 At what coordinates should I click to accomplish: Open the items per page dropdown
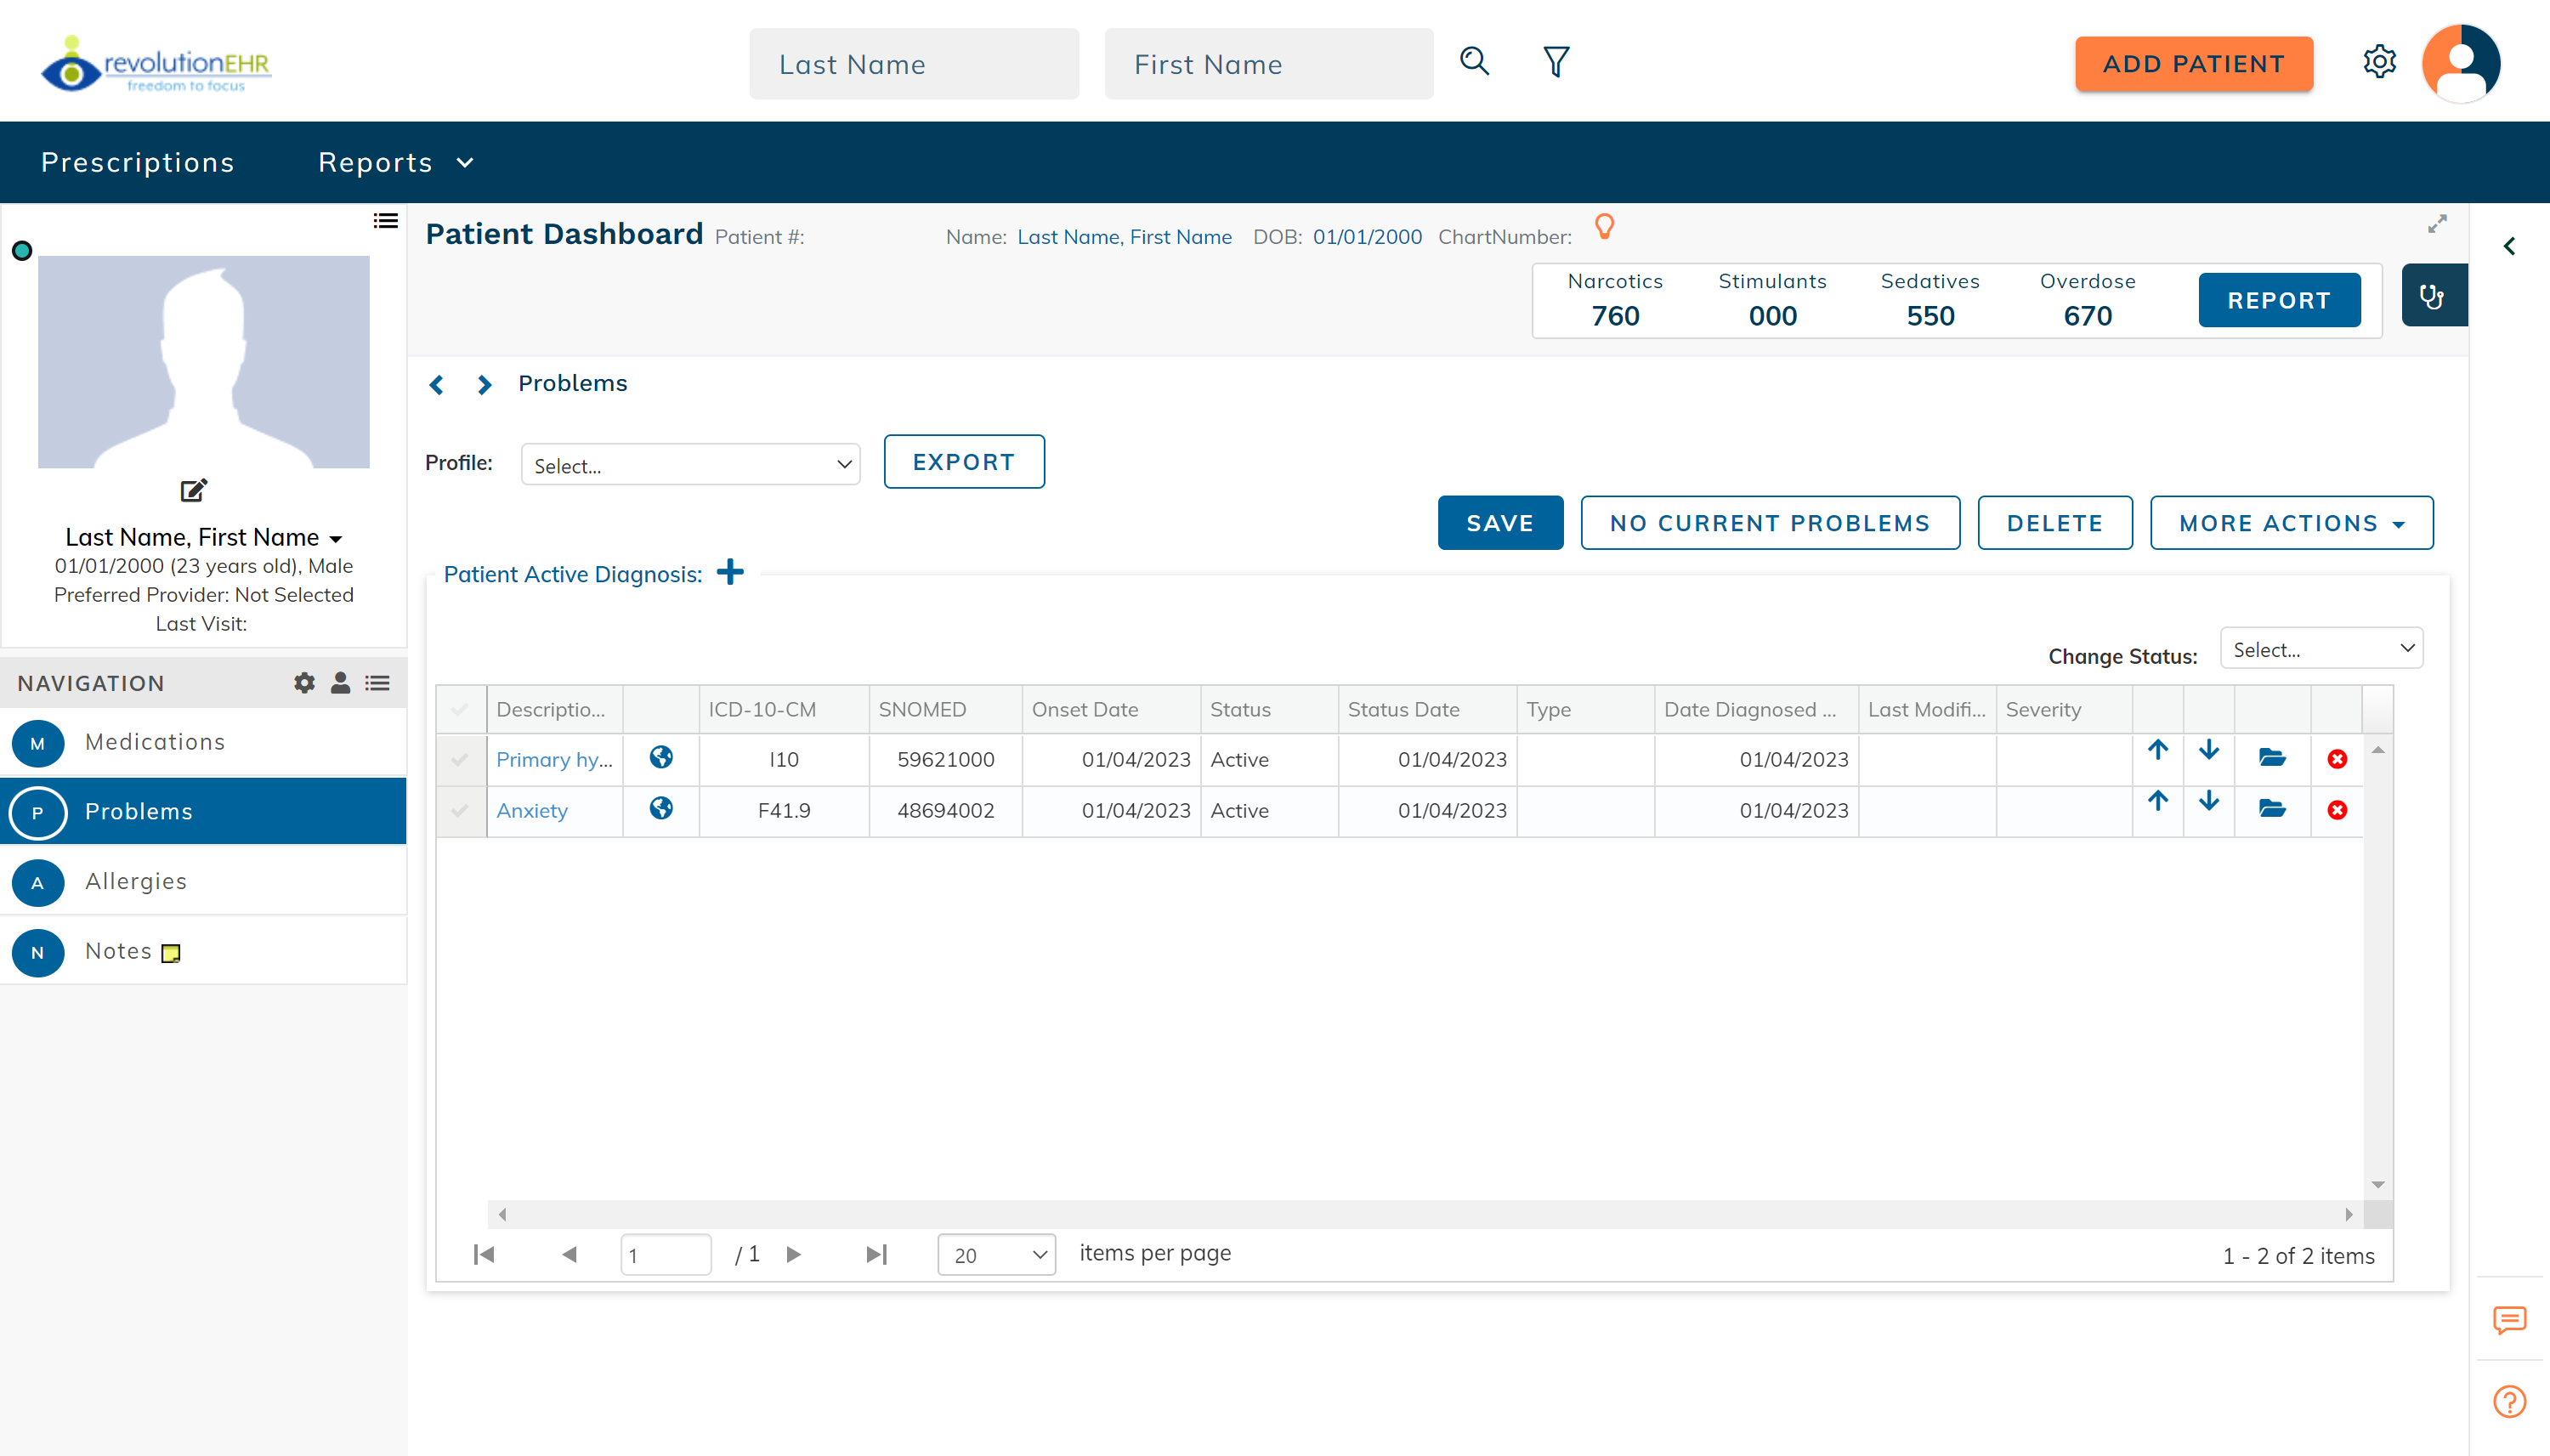tap(996, 1254)
